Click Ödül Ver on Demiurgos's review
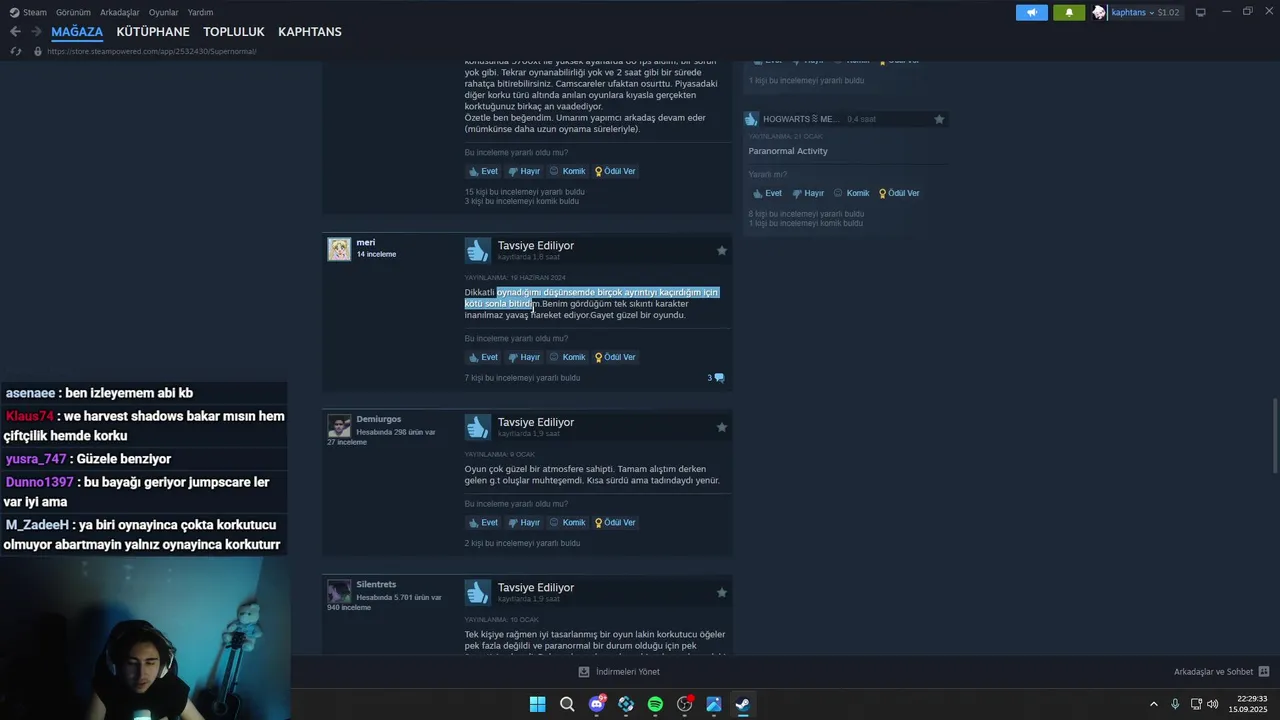 615,522
